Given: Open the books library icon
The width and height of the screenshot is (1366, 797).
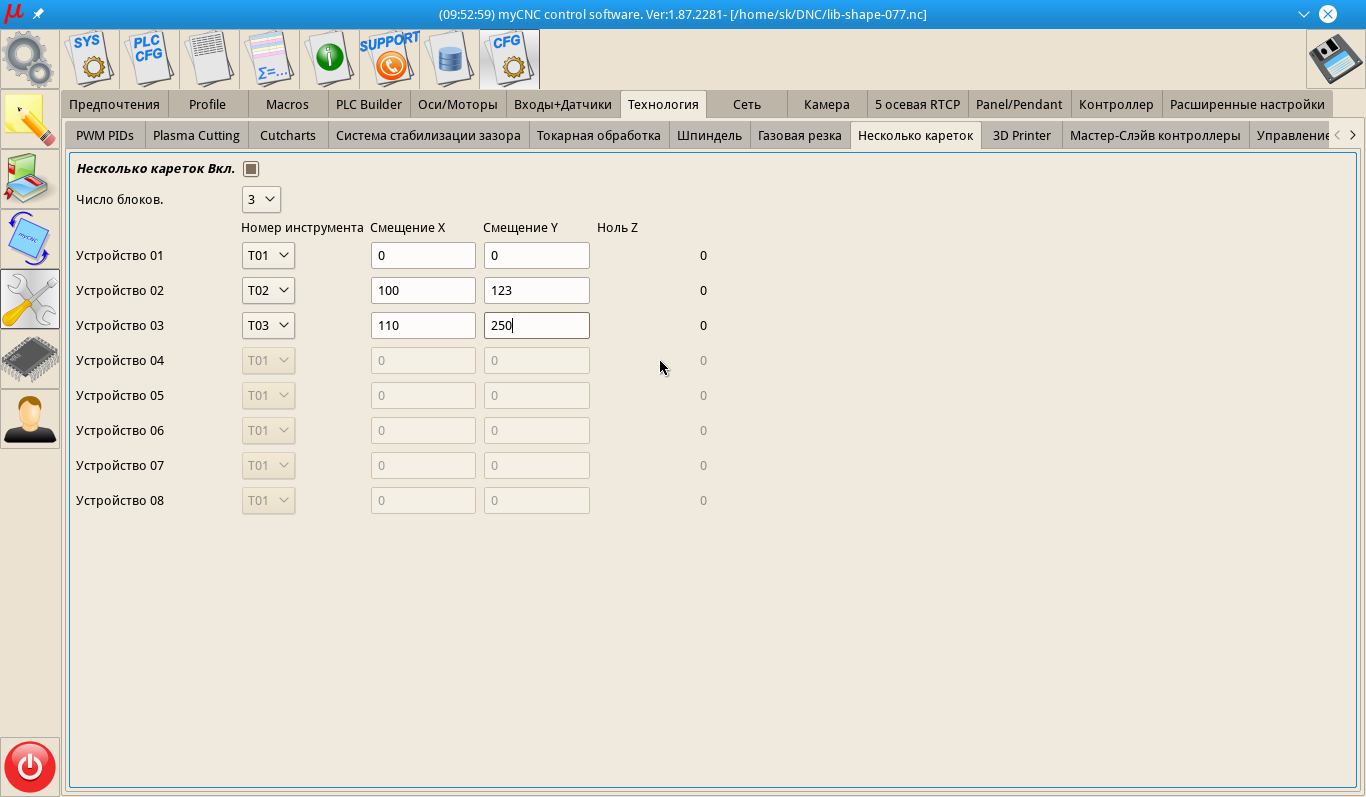Looking at the screenshot, I should tap(30, 179).
